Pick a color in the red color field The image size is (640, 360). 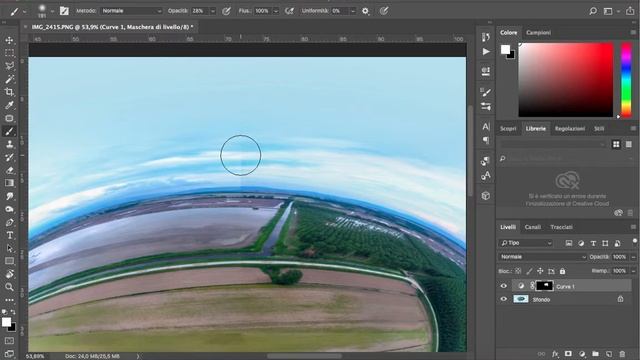566,80
